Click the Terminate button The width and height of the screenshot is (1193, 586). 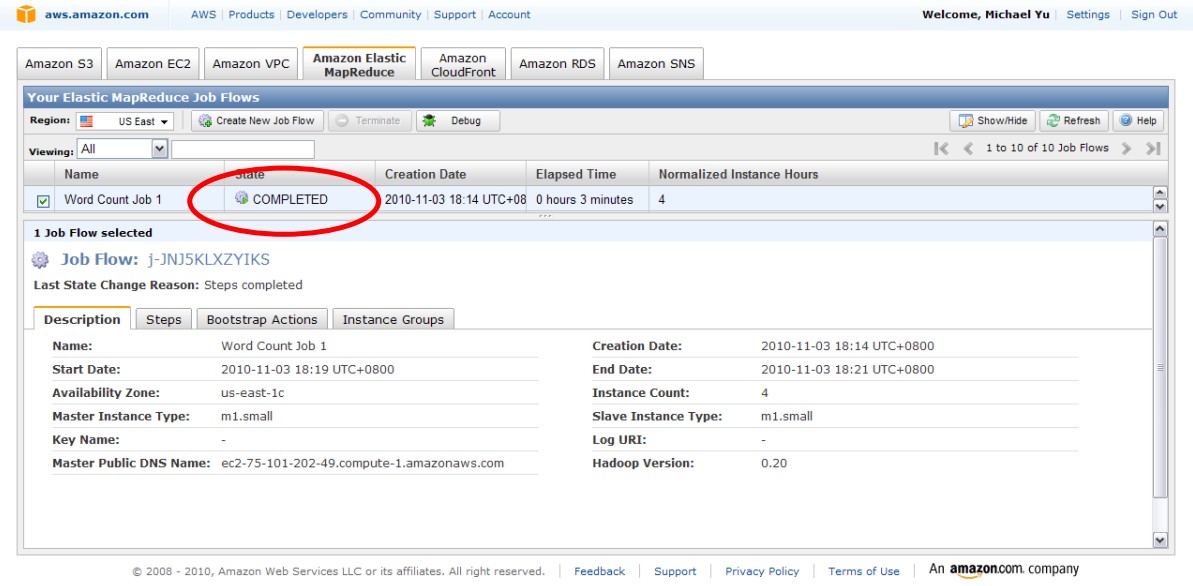371,121
